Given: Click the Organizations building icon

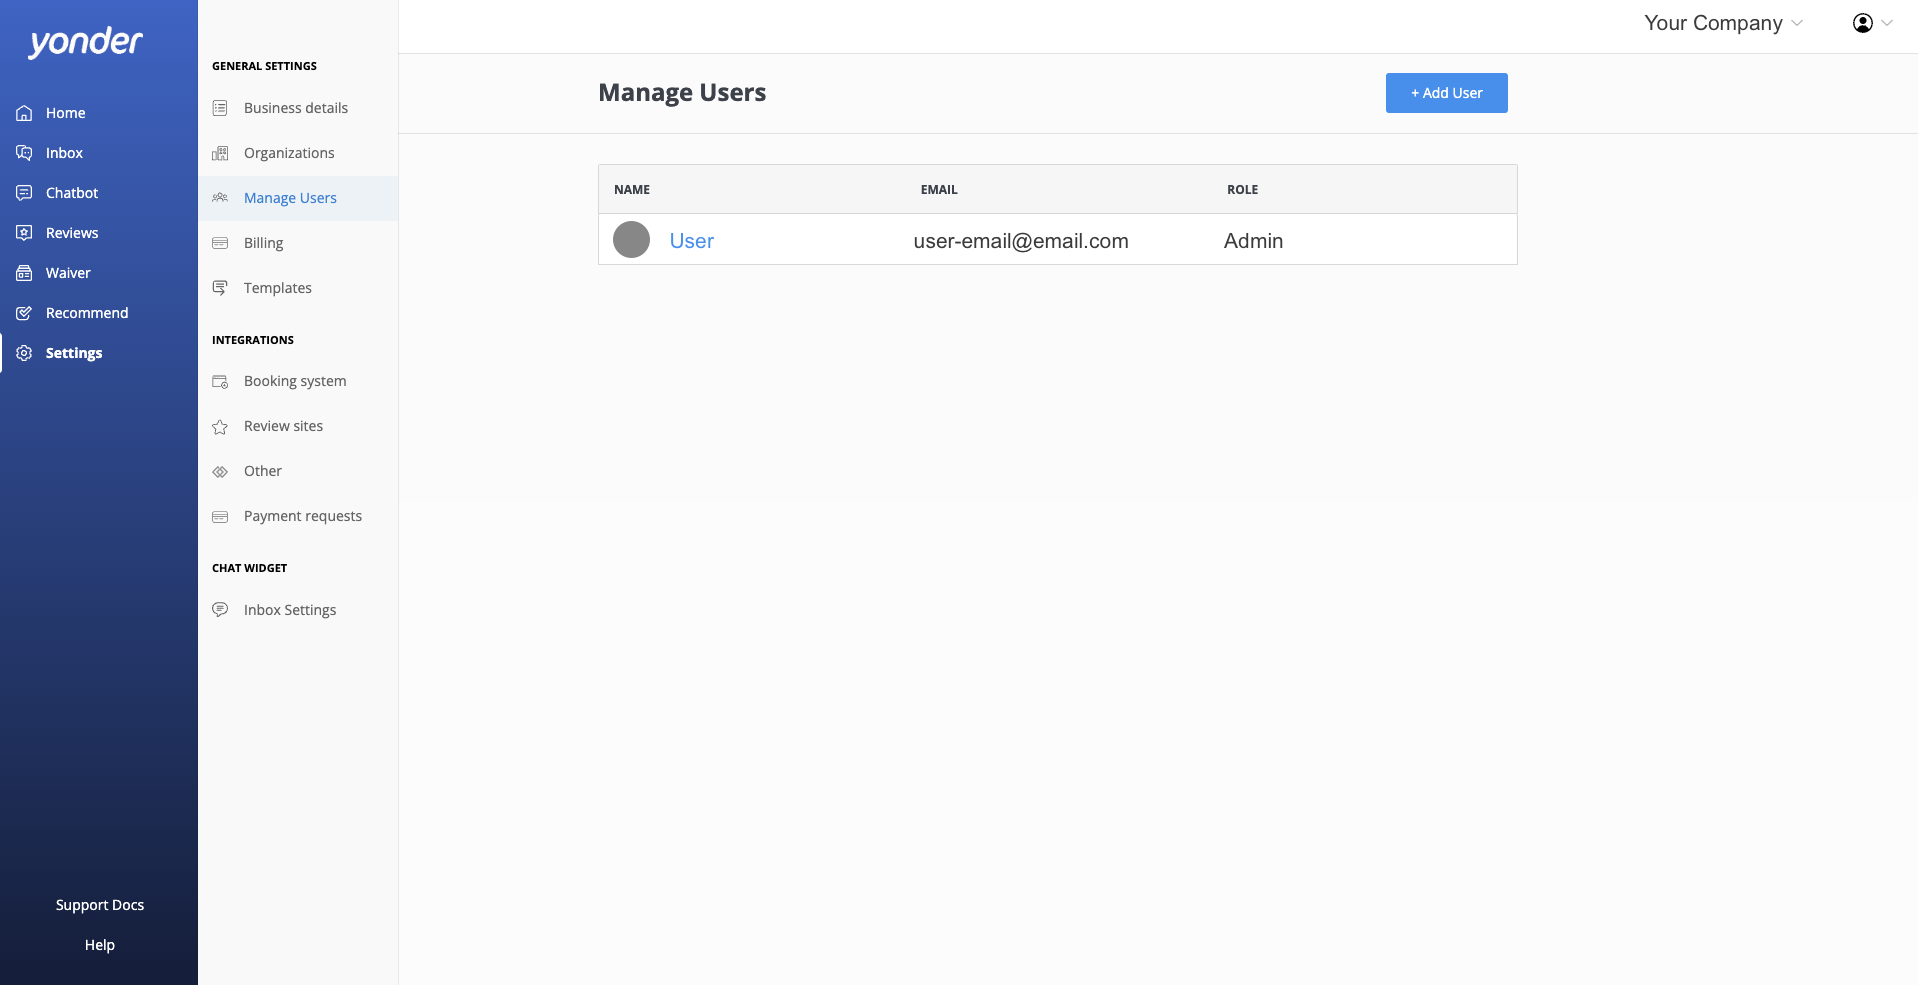Looking at the screenshot, I should pos(220,153).
